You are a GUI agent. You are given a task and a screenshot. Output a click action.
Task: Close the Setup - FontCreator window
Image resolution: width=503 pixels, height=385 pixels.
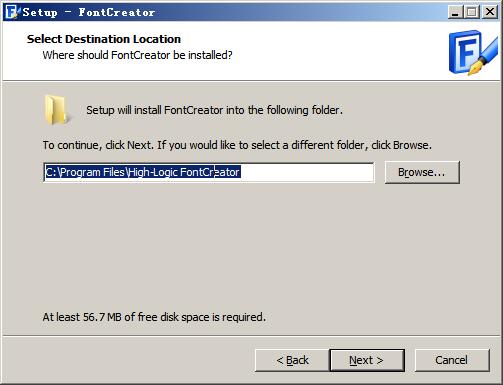pos(490,12)
